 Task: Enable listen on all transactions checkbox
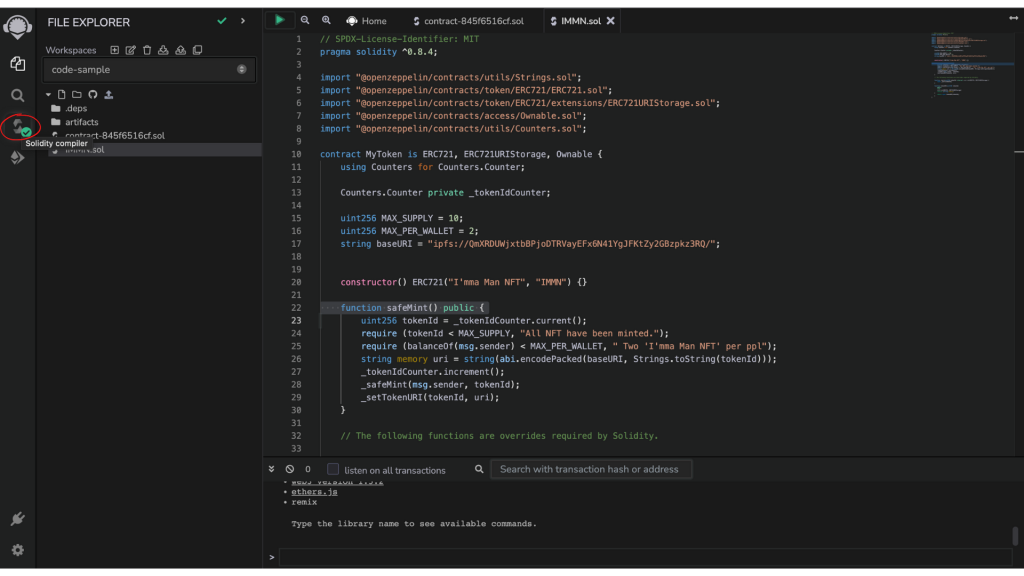[x=332, y=469]
